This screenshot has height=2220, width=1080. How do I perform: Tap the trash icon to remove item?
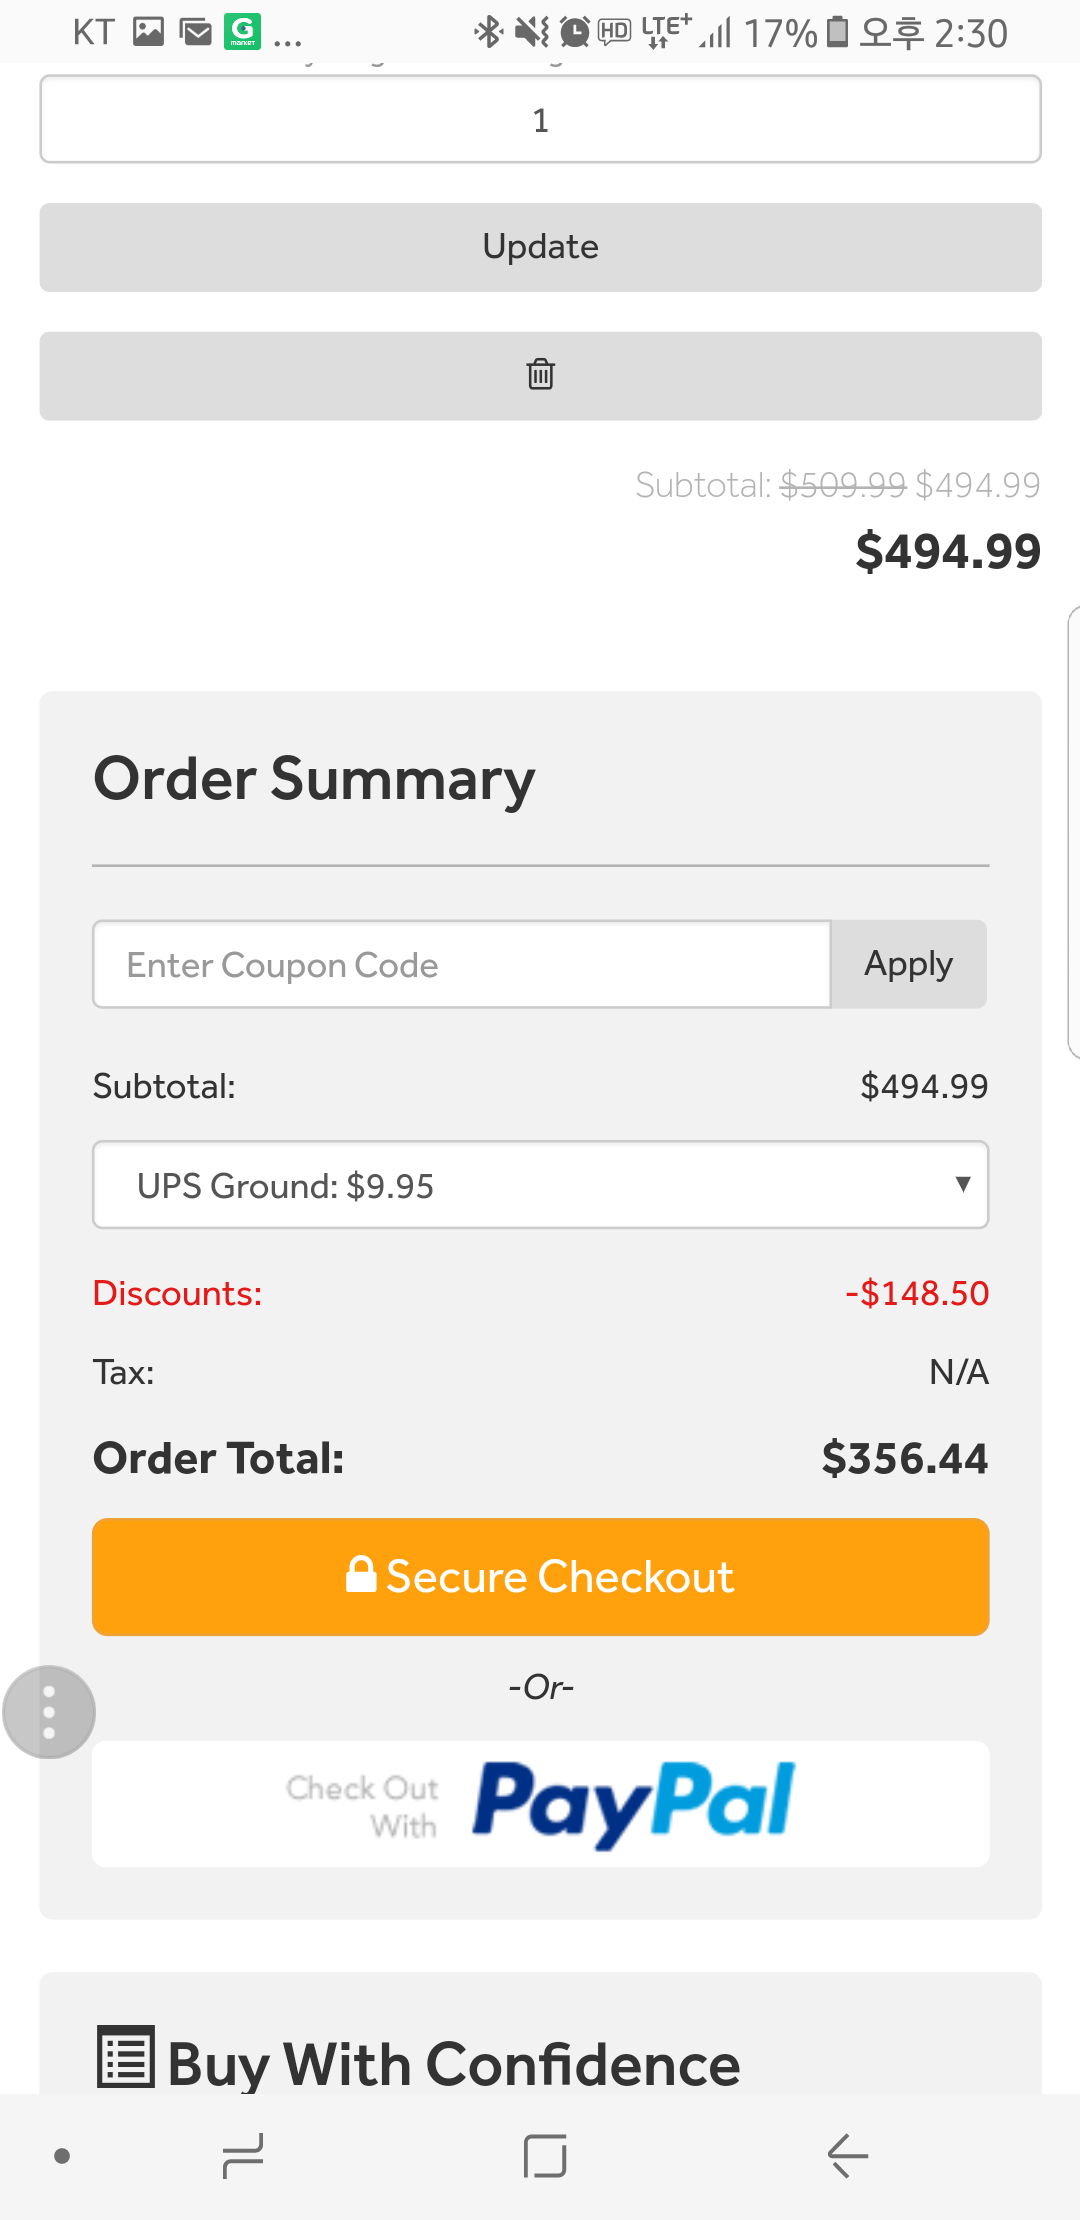coord(540,375)
